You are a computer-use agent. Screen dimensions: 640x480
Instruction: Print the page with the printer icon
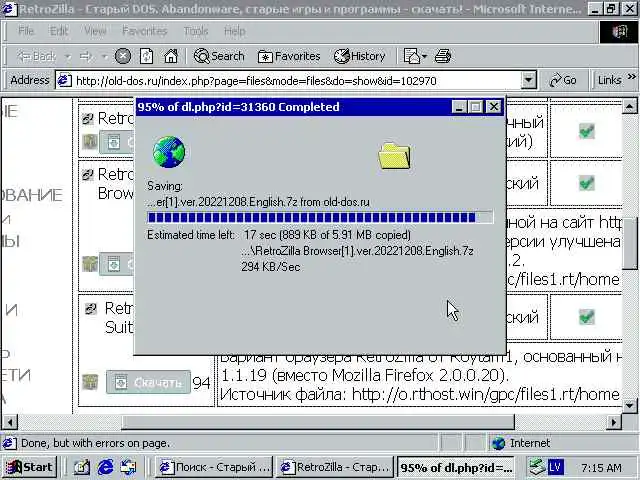tap(443, 56)
